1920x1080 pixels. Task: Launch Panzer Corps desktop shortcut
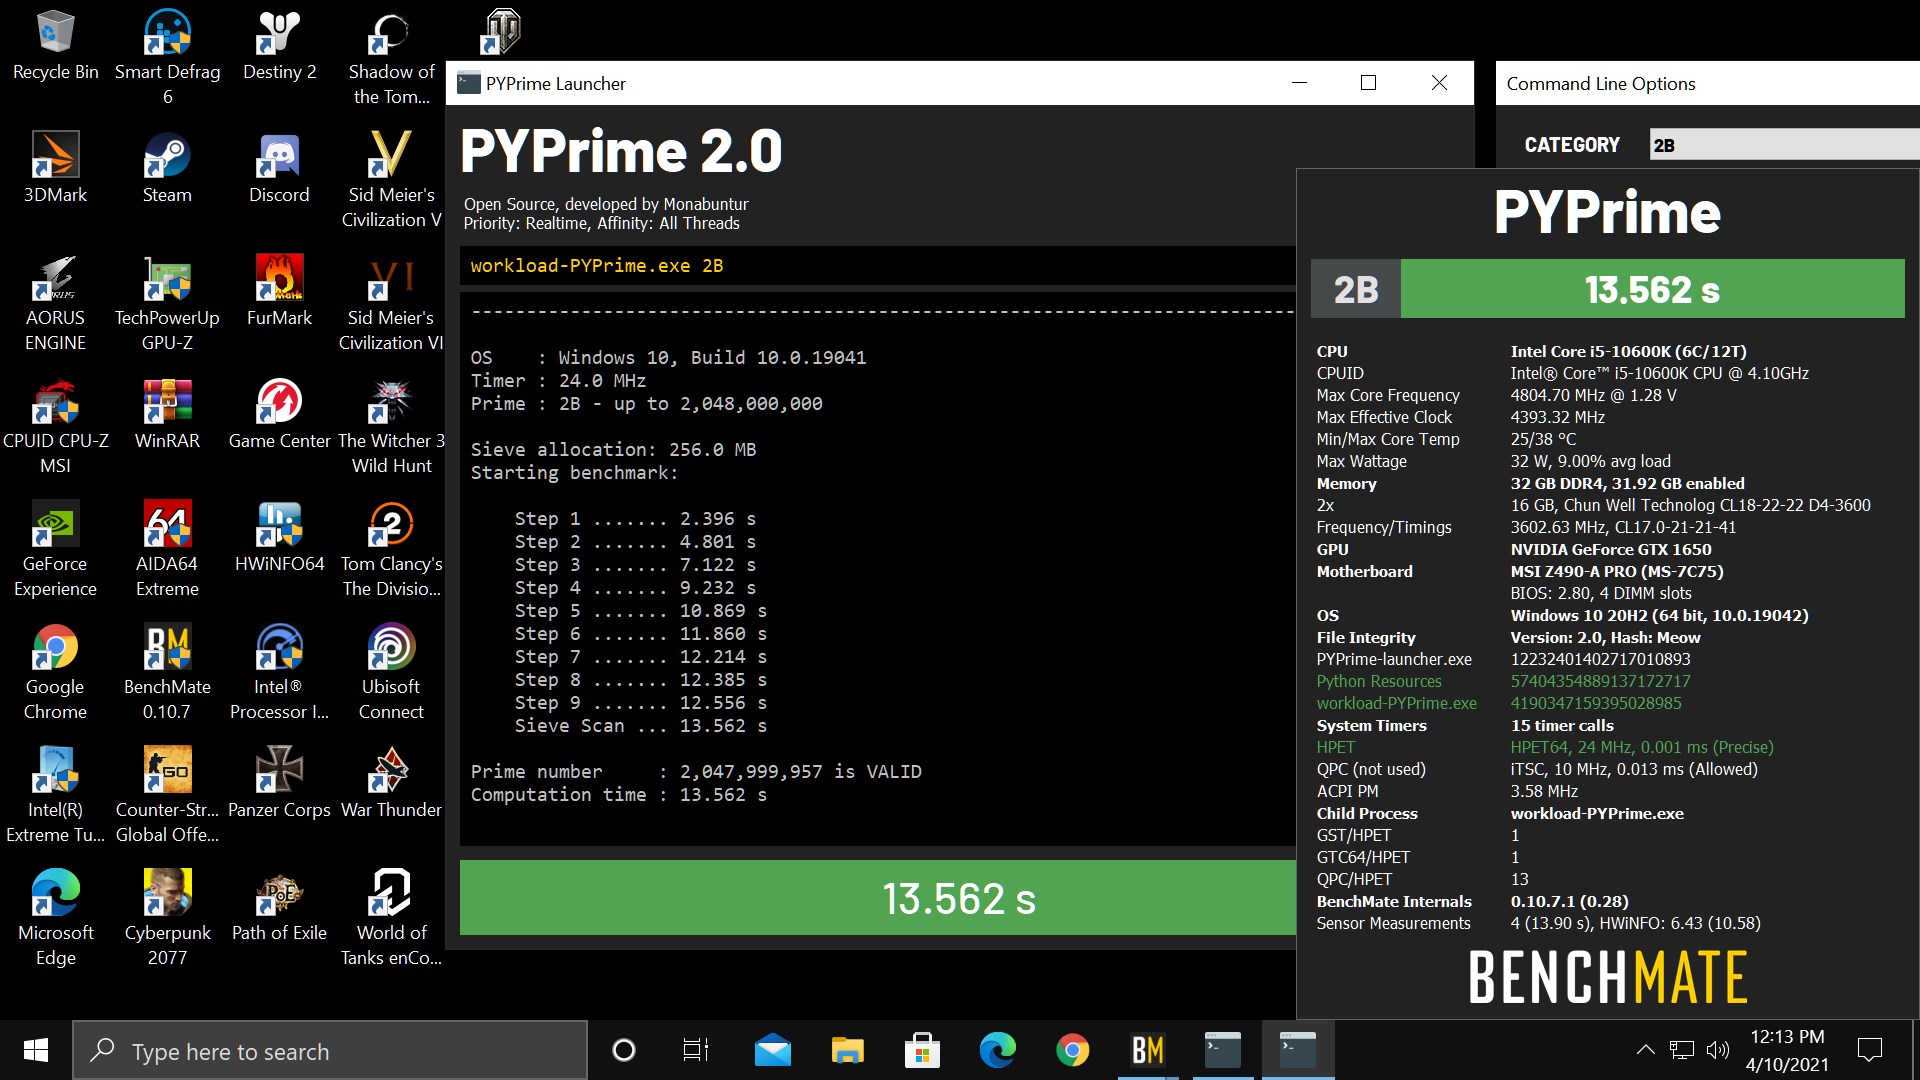pyautogui.click(x=279, y=784)
